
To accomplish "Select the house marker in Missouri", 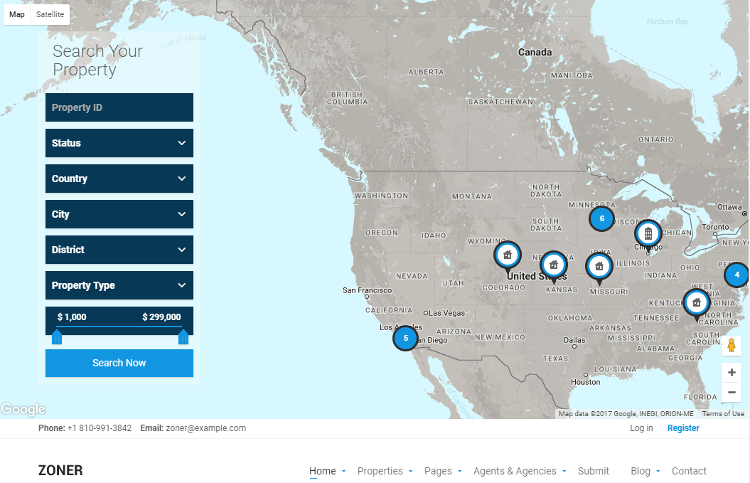I will pyautogui.click(x=598, y=266).
